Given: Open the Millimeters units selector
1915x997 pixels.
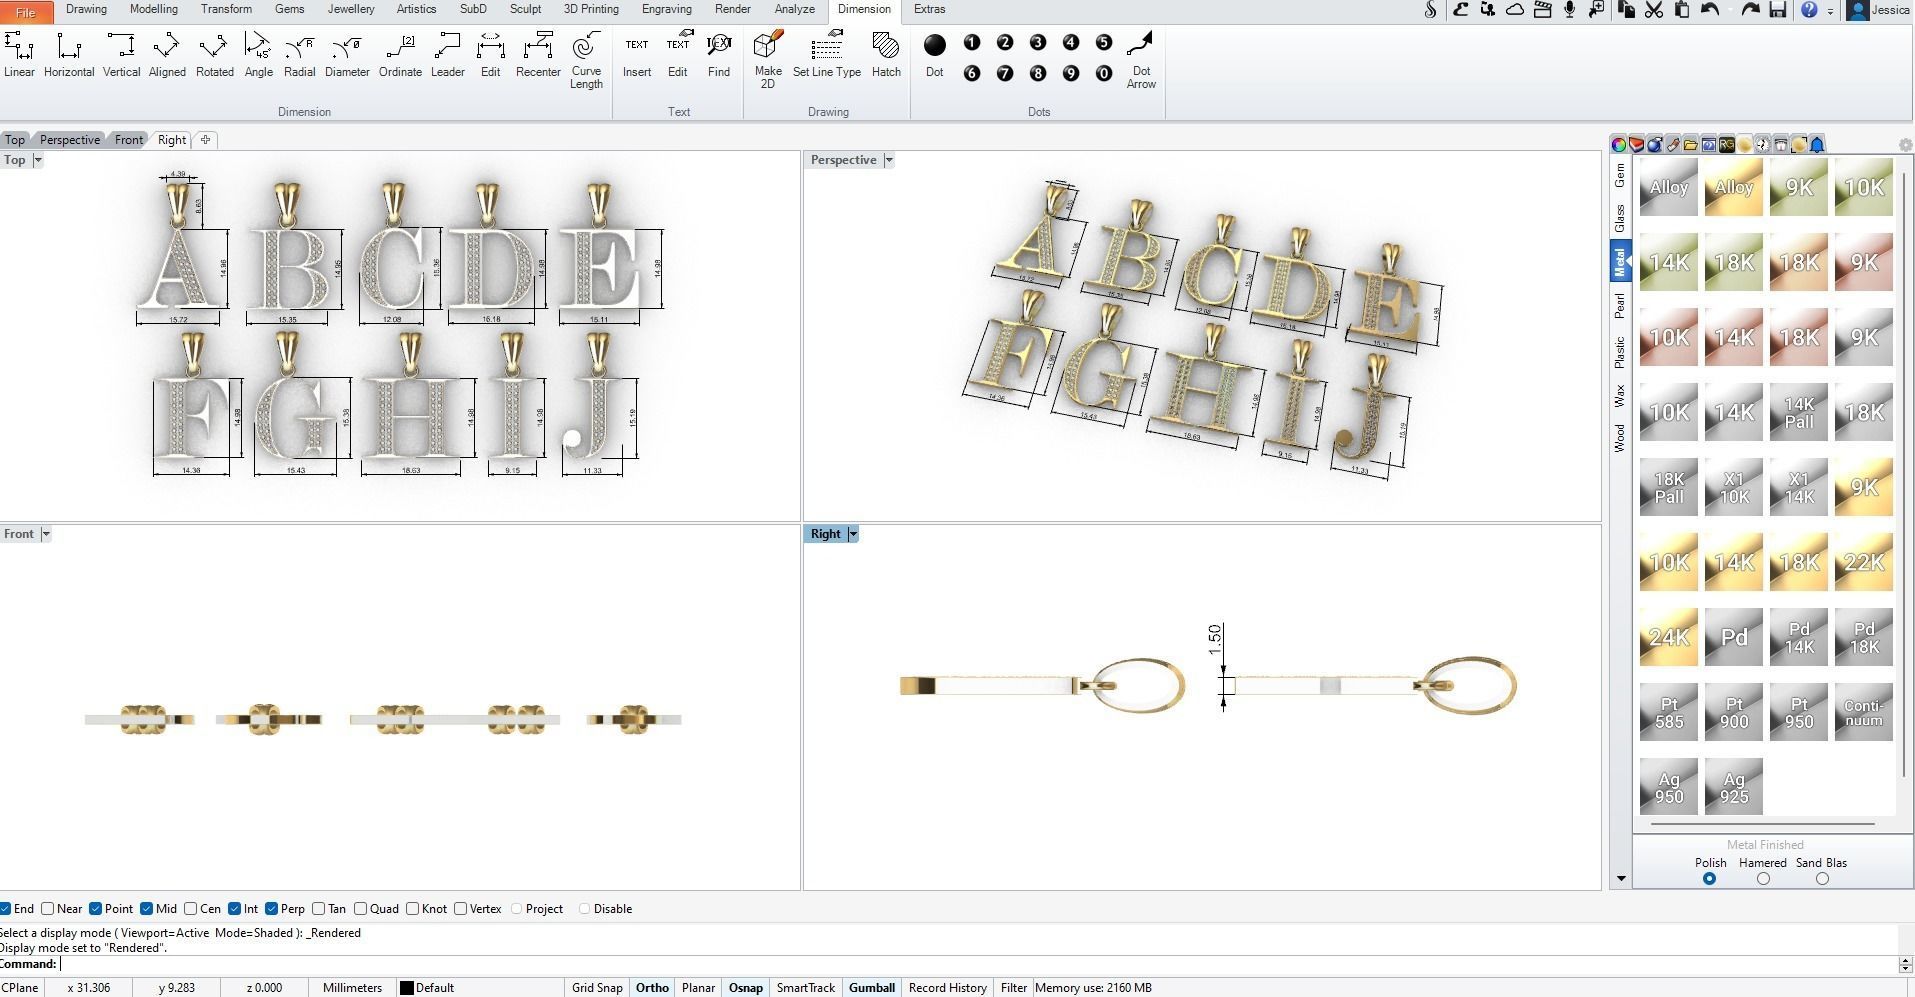Looking at the screenshot, I should coord(352,988).
